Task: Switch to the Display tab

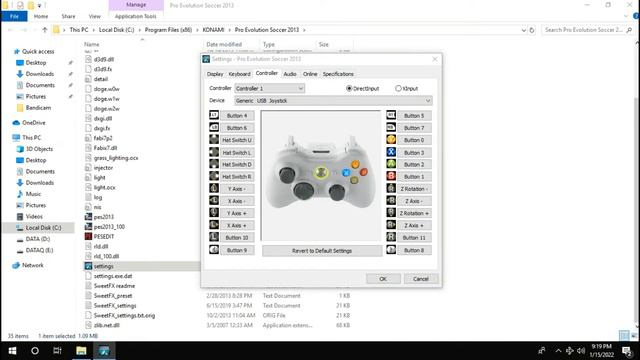Action: [215, 74]
